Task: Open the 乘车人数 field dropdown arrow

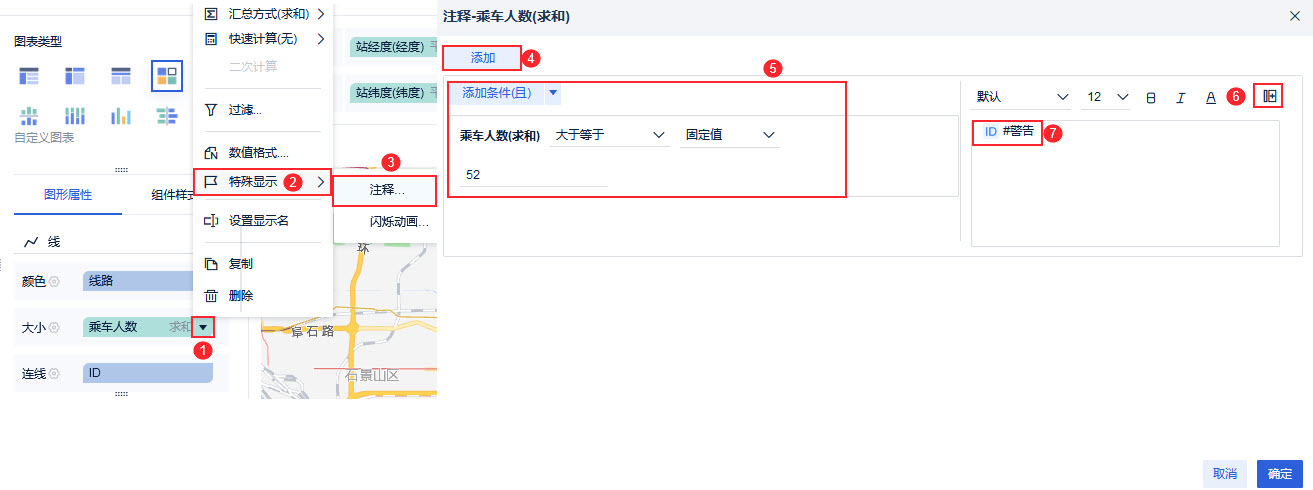Action: point(203,326)
